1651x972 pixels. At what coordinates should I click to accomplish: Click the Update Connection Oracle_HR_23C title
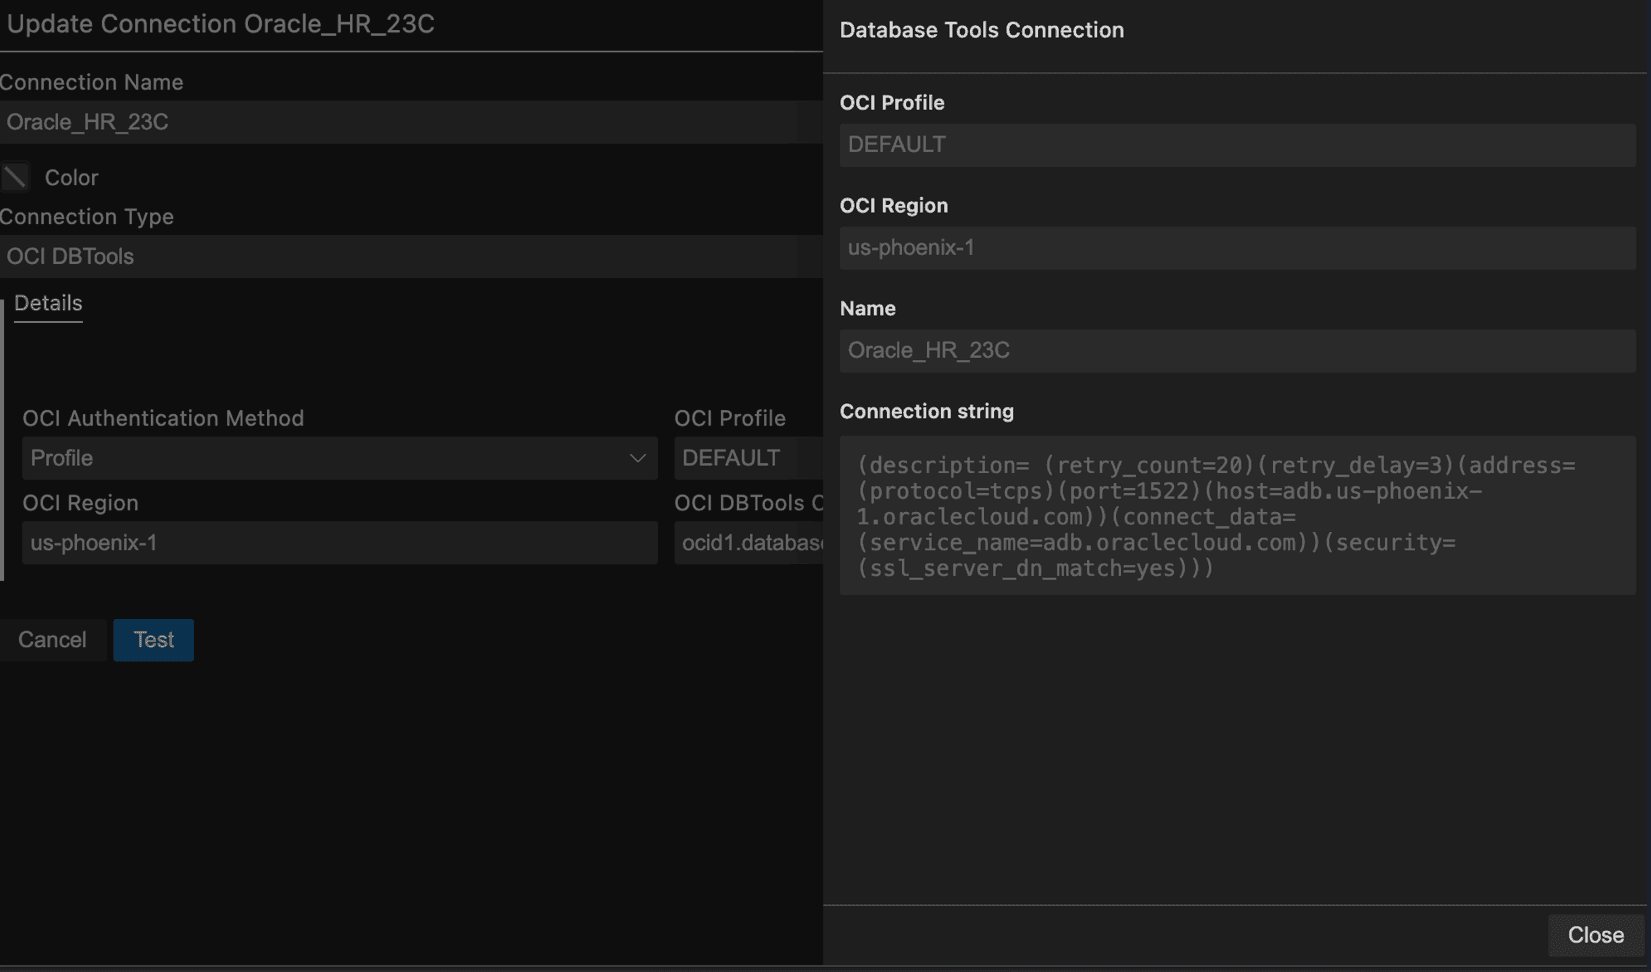point(220,24)
